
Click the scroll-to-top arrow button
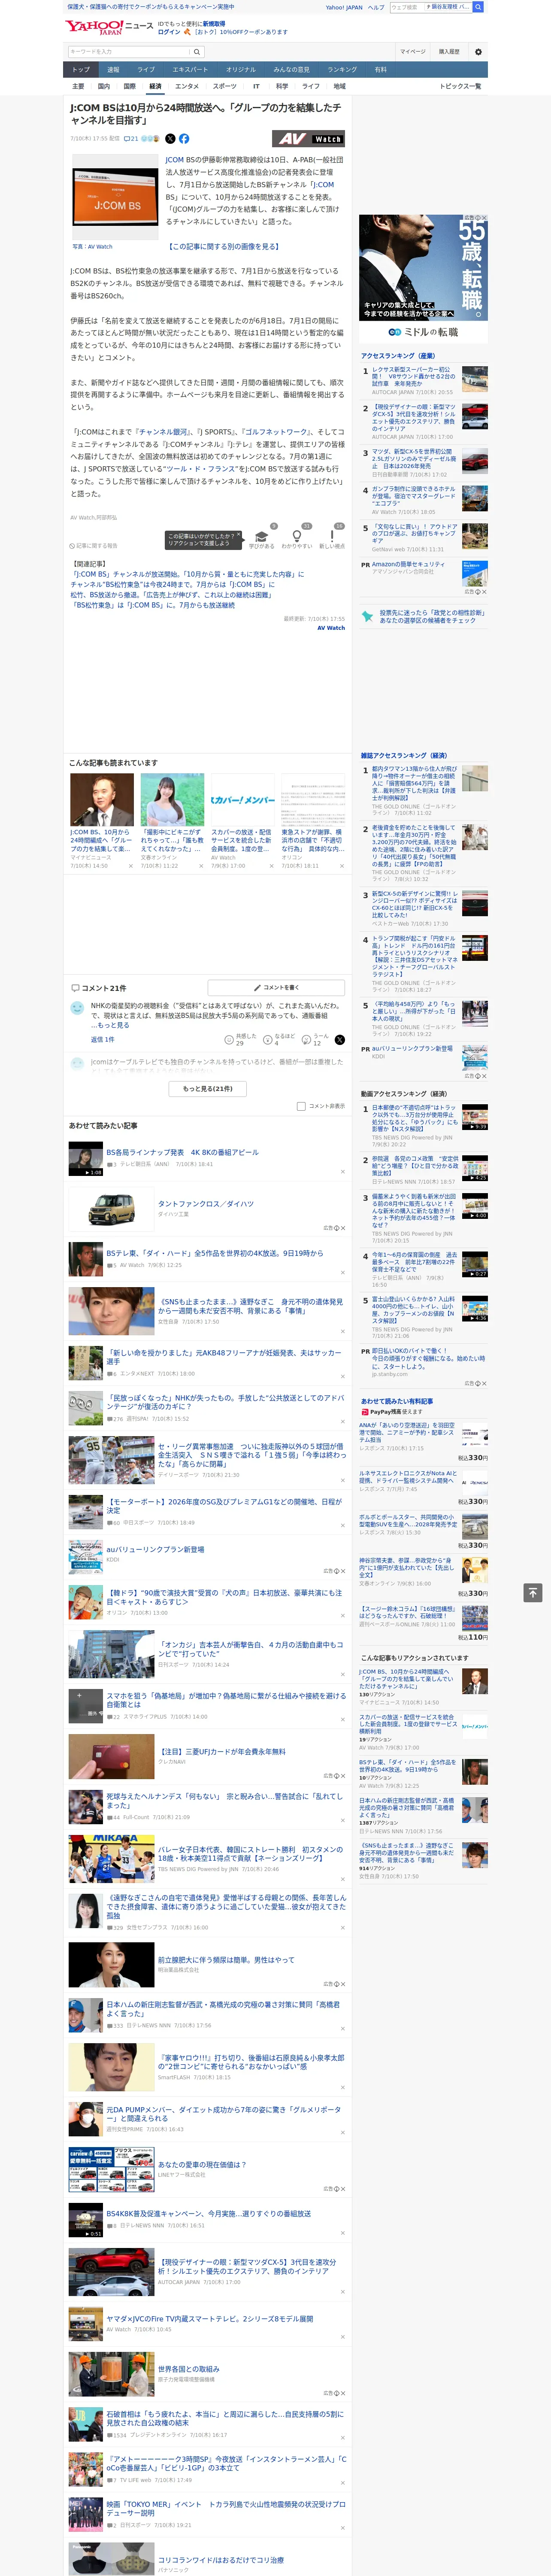(532, 1592)
